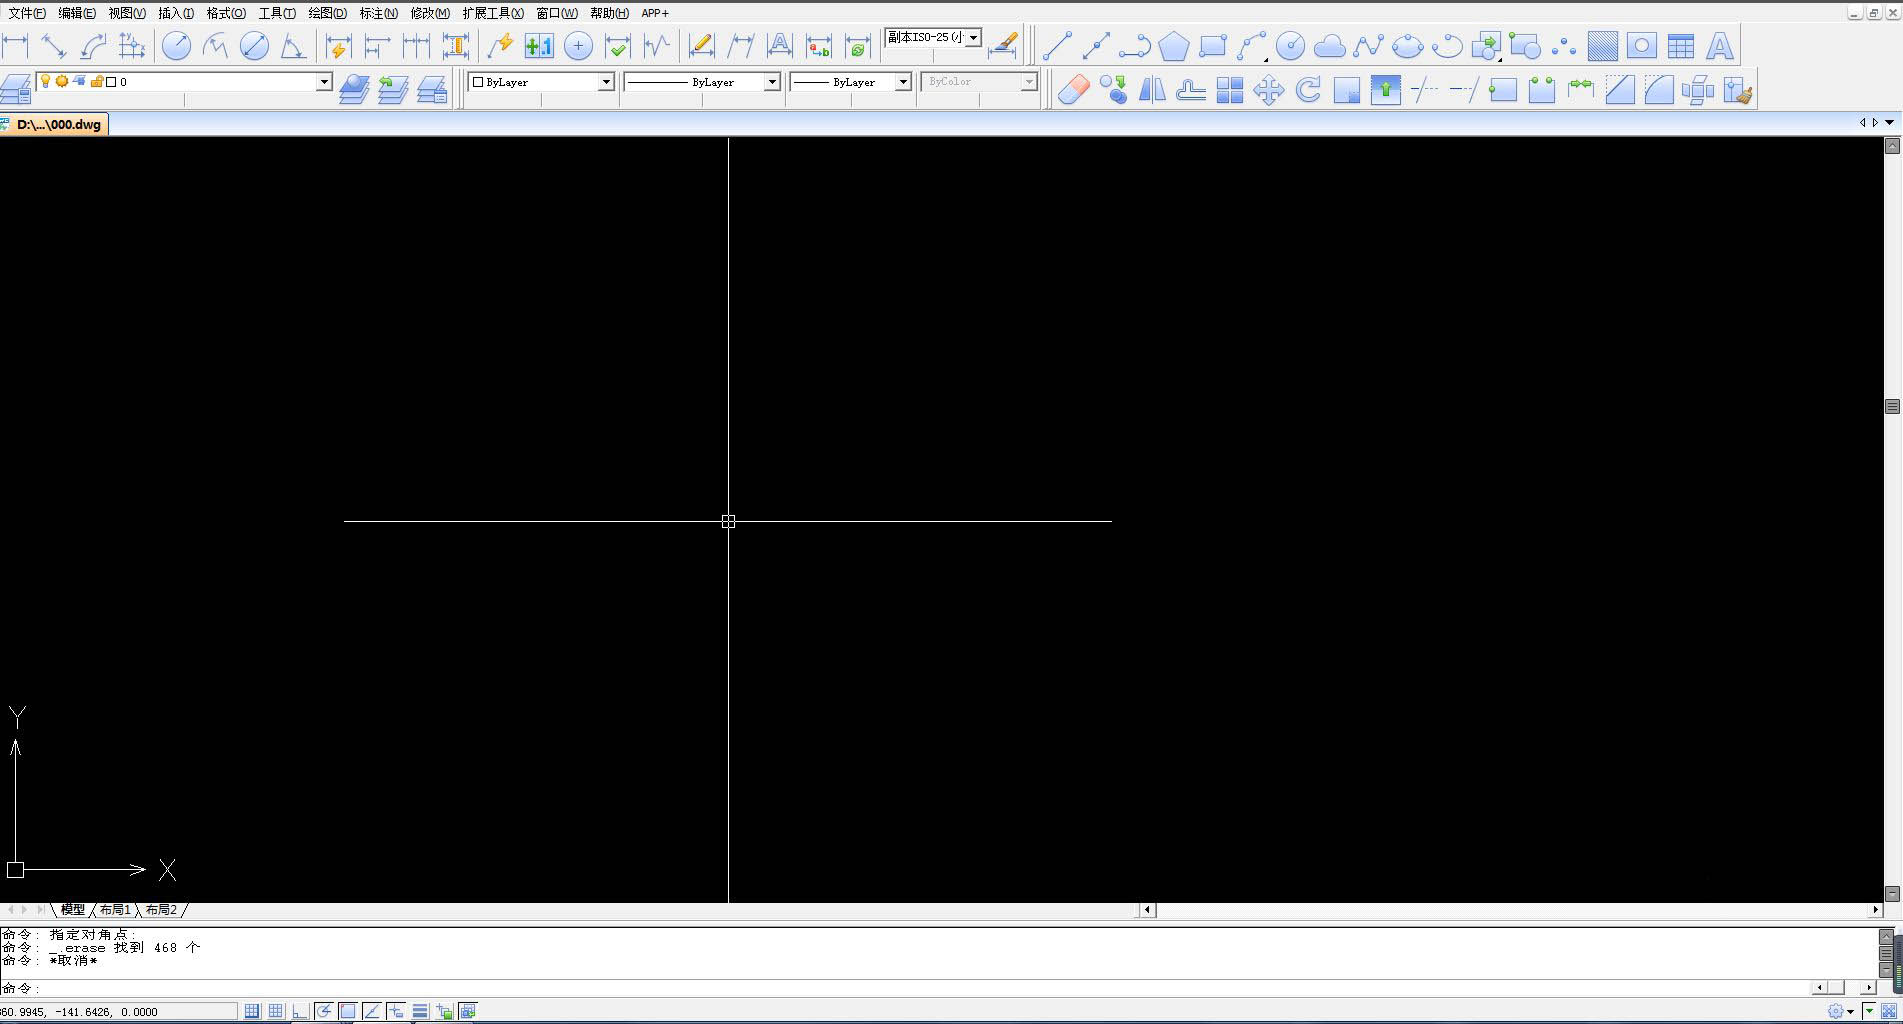The height and width of the screenshot is (1024, 1903).
Task: Open the 绘图 menu
Action: pos(328,13)
